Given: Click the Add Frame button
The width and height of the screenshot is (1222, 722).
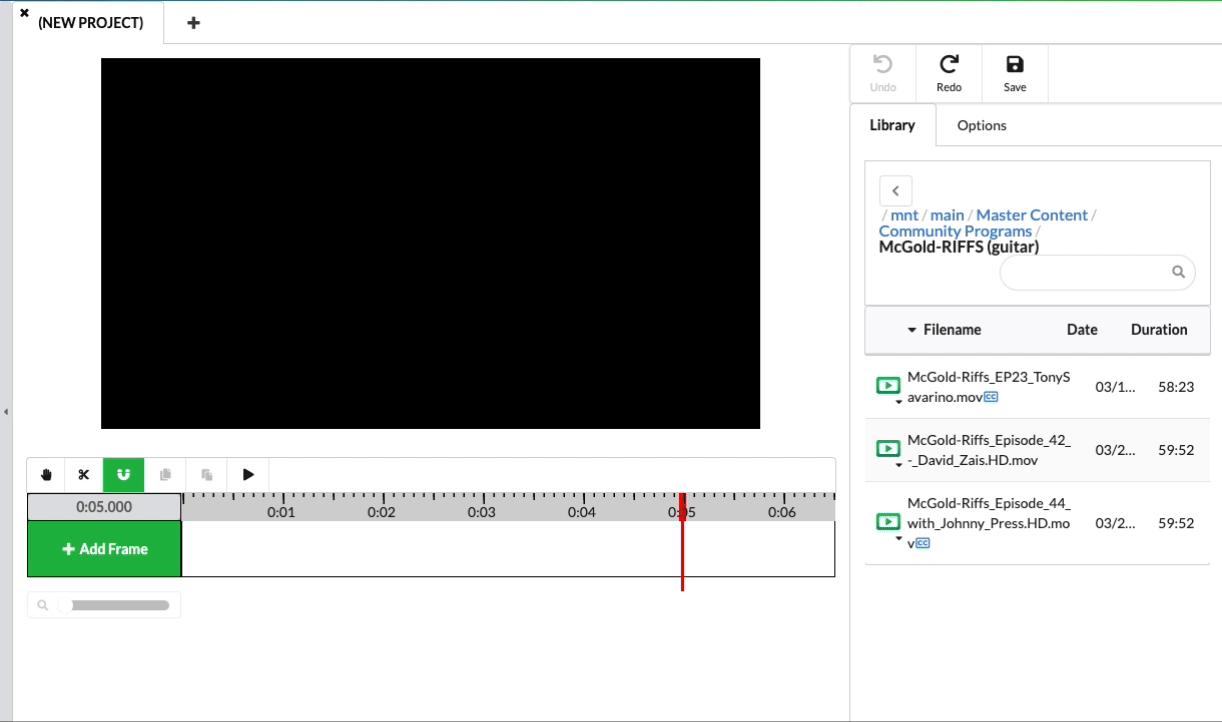Looking at the screenshot, I should tap(104, 548).
